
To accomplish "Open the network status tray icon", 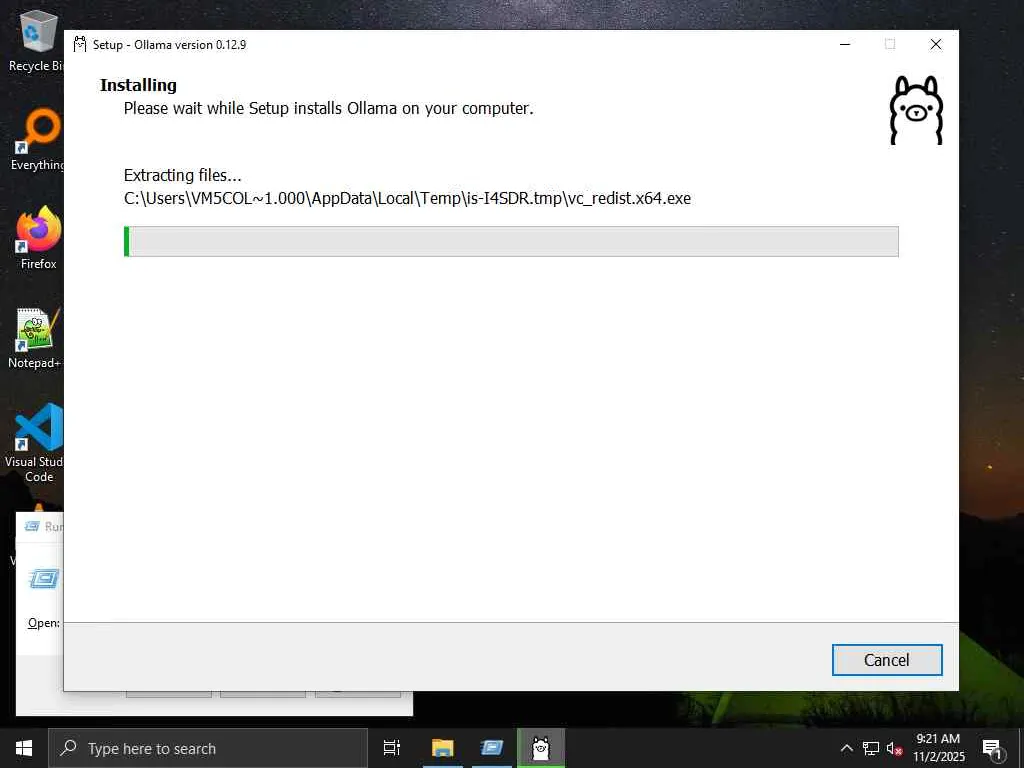I will click(x=871, y=748).
